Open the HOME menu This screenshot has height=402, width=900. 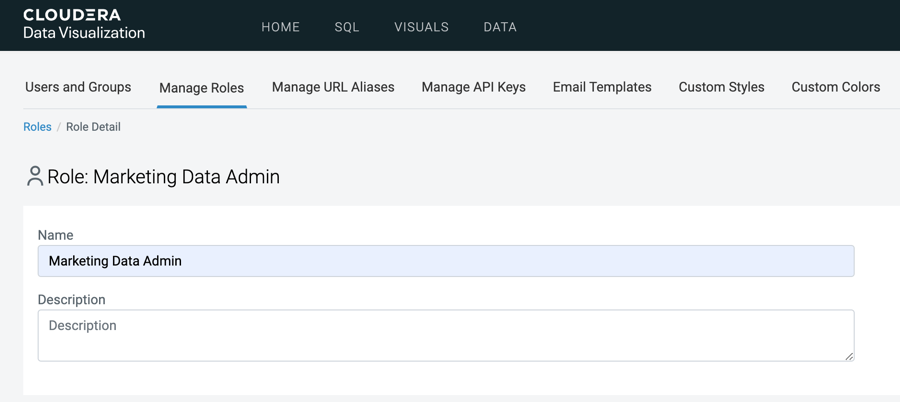pos(280,27)
